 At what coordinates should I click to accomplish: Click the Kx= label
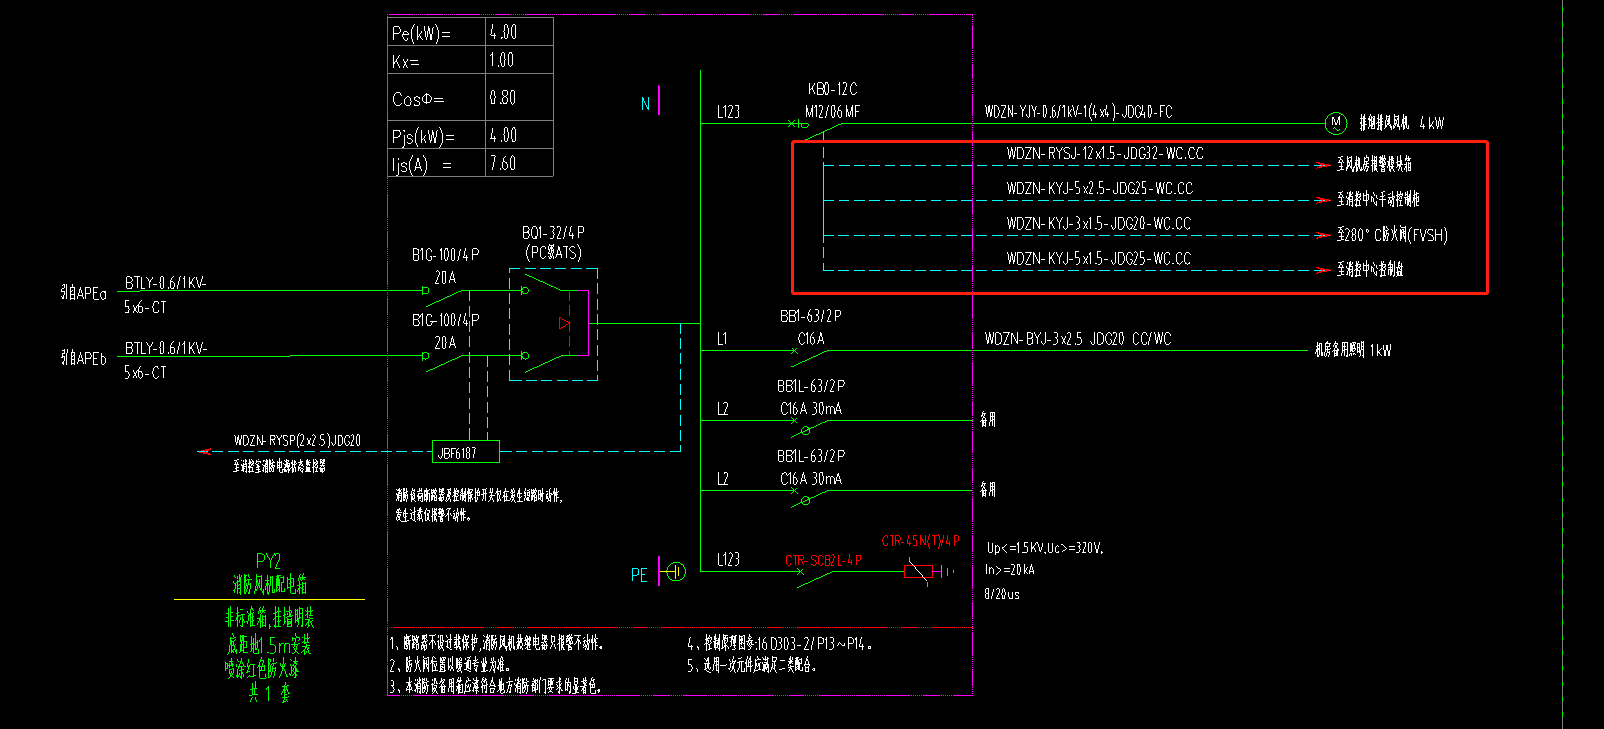tap(405, 61)
